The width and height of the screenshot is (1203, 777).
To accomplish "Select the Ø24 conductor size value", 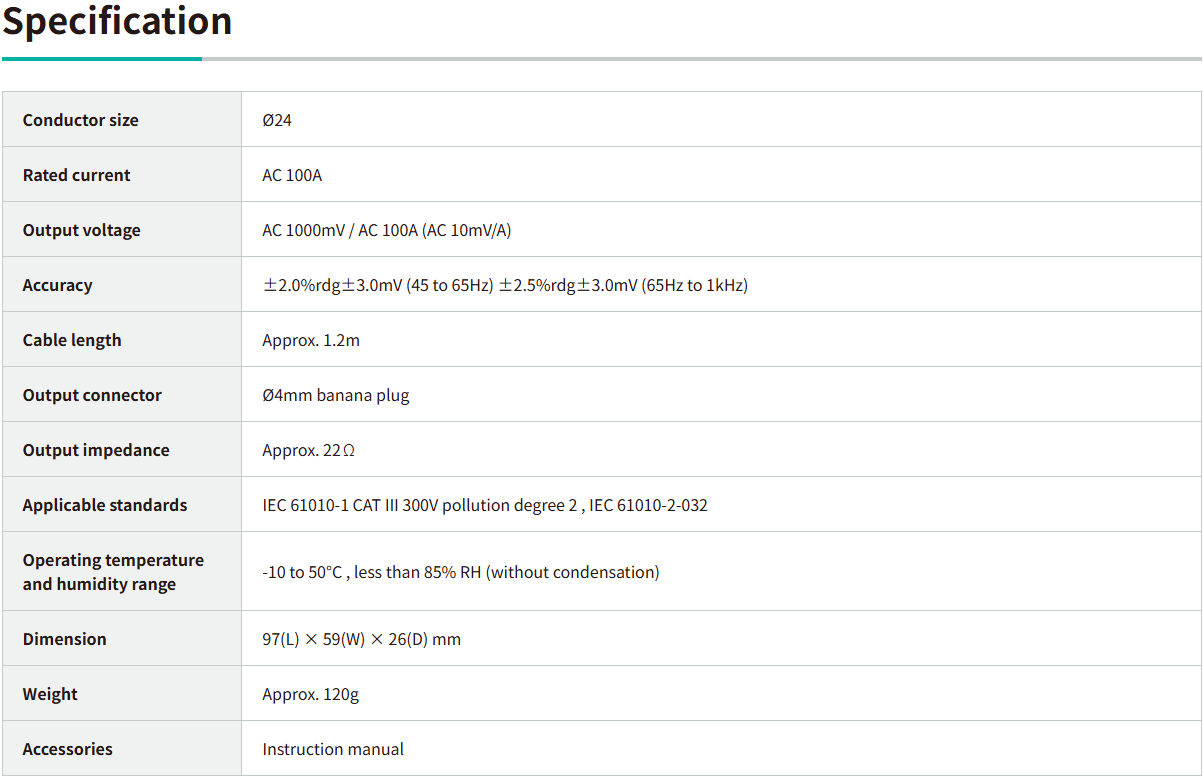I will 277,120.
